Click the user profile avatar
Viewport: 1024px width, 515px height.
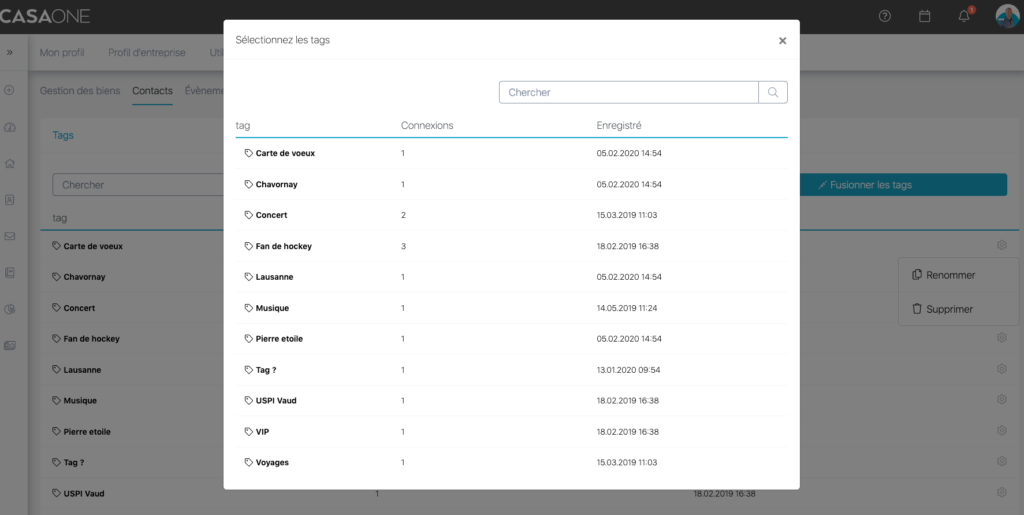[x=1007, y=16]
